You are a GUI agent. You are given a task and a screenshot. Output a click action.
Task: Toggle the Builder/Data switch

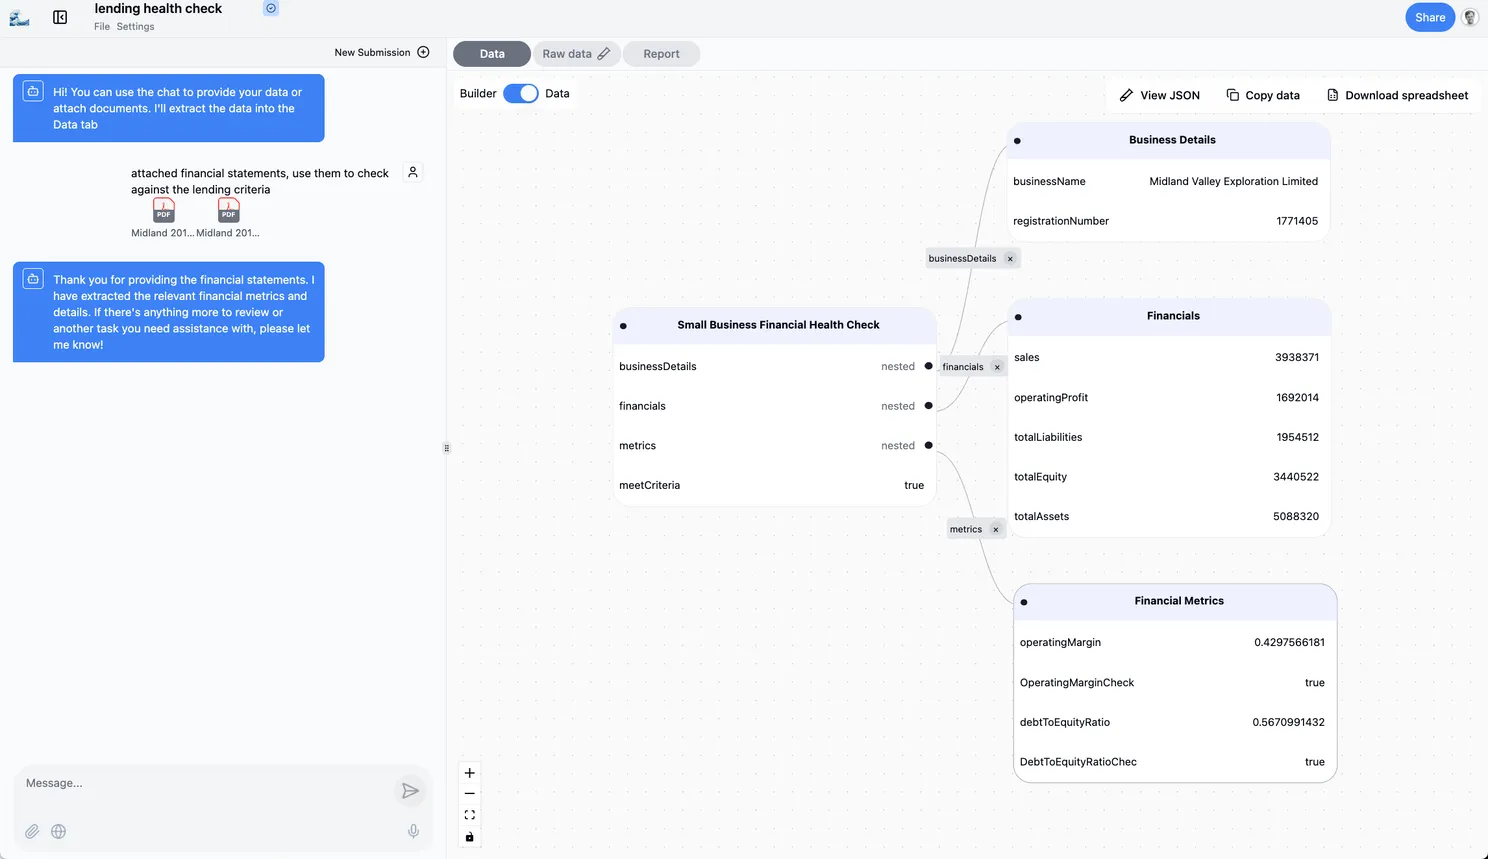click(x=520, y=93)
